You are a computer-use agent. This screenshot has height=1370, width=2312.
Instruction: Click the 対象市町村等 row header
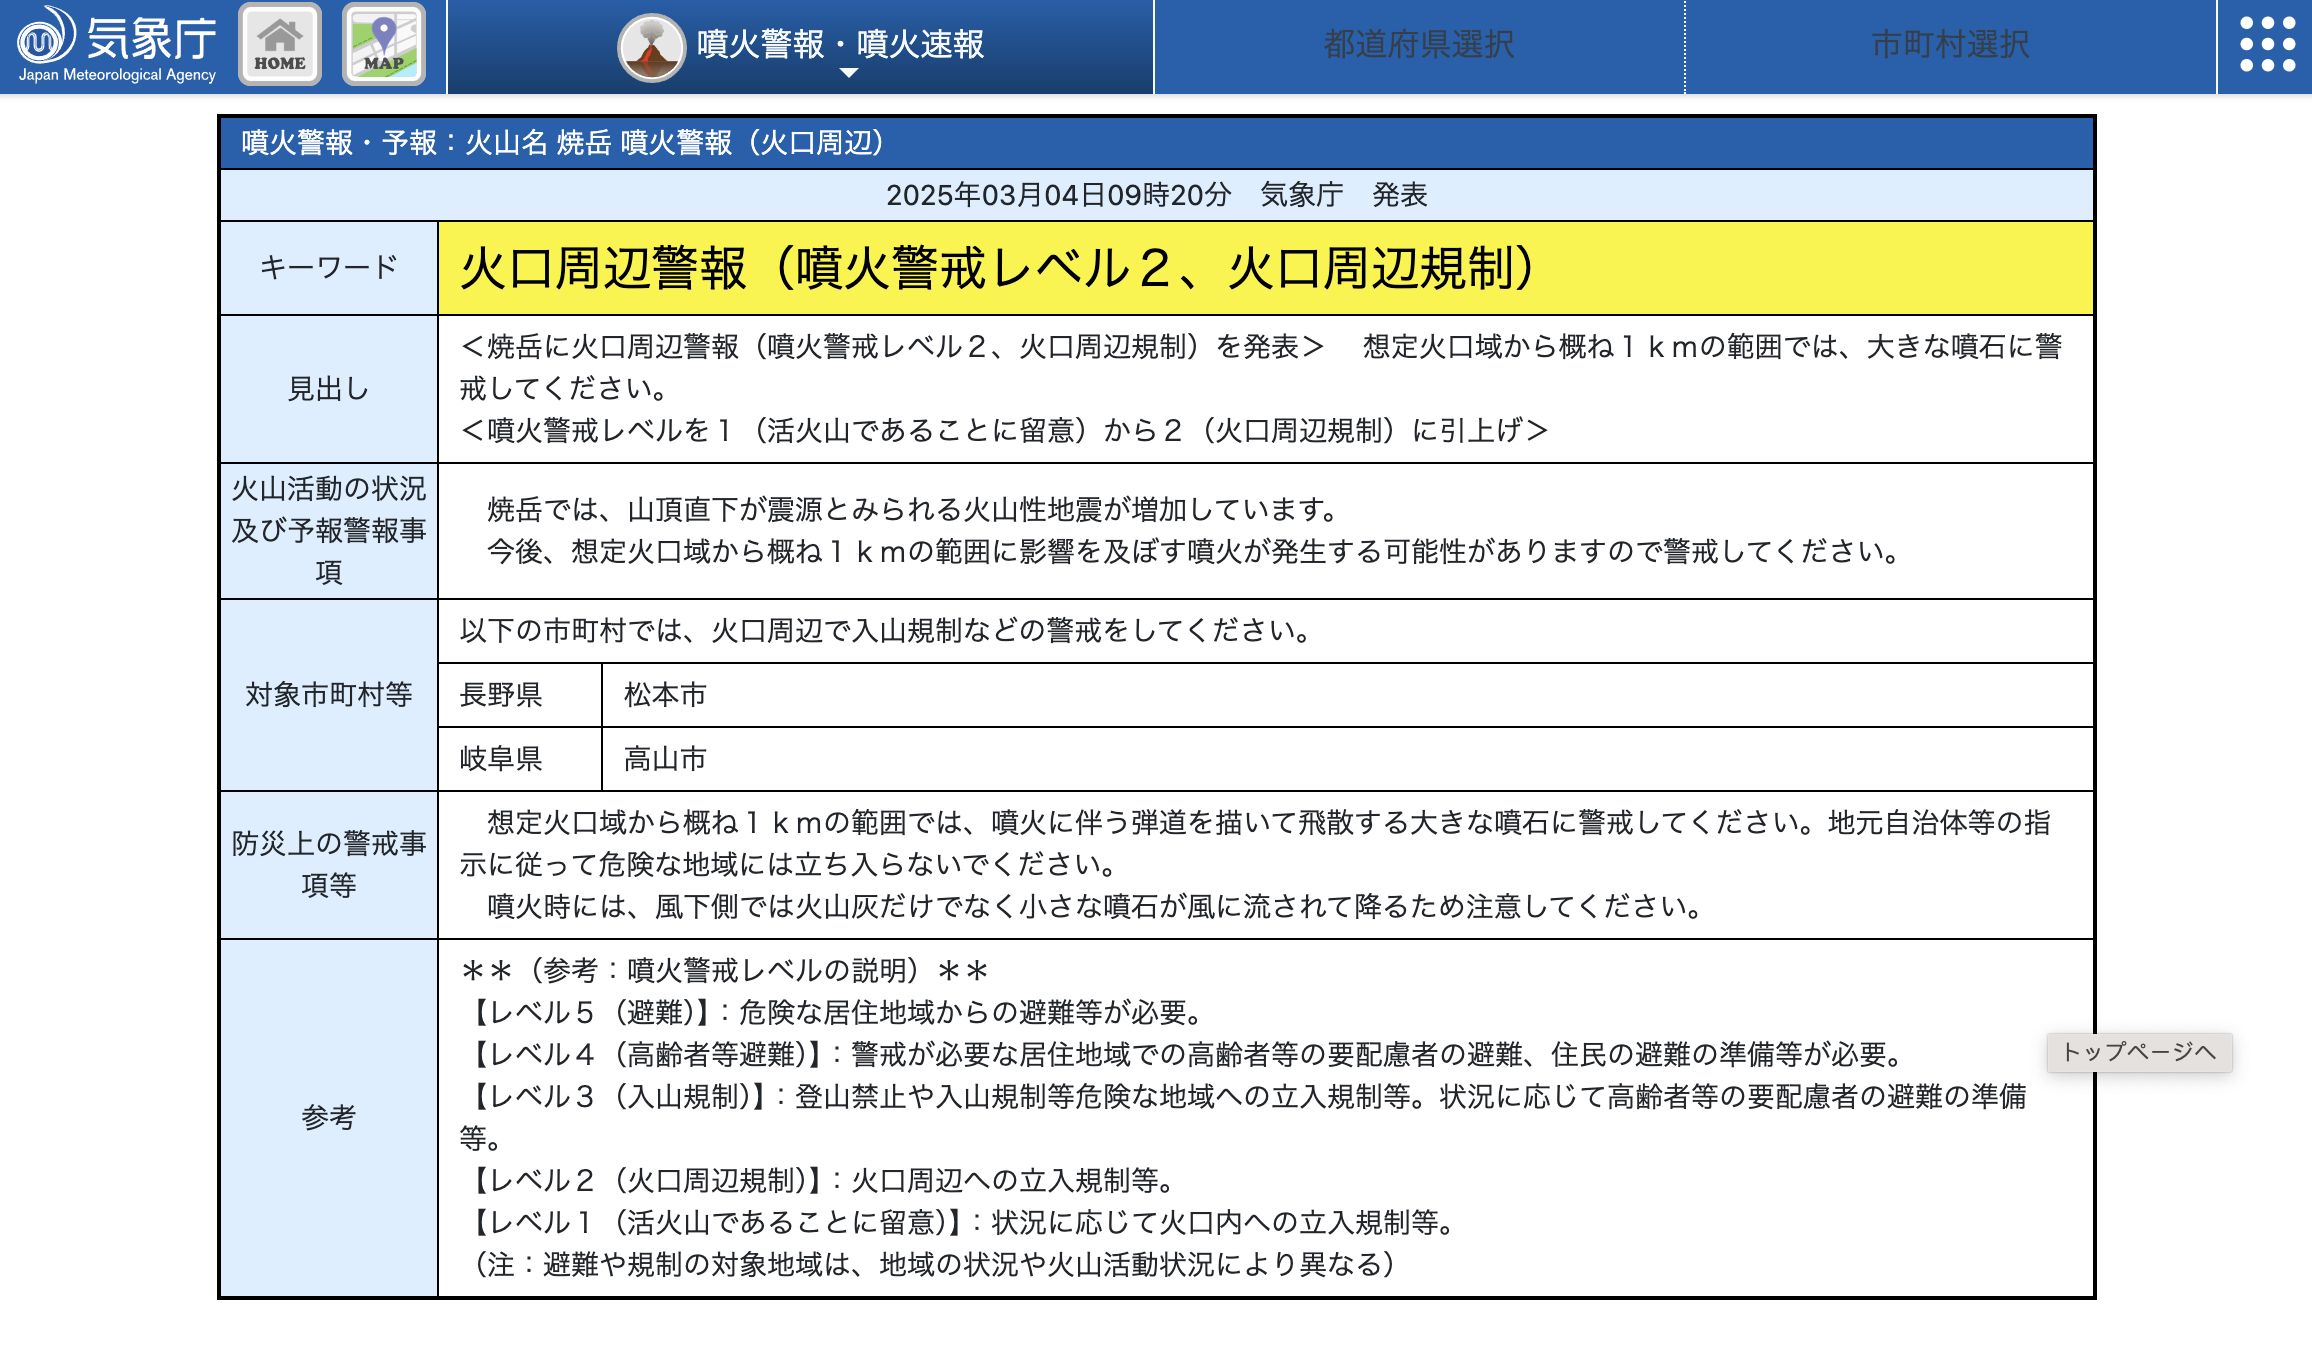328,695
